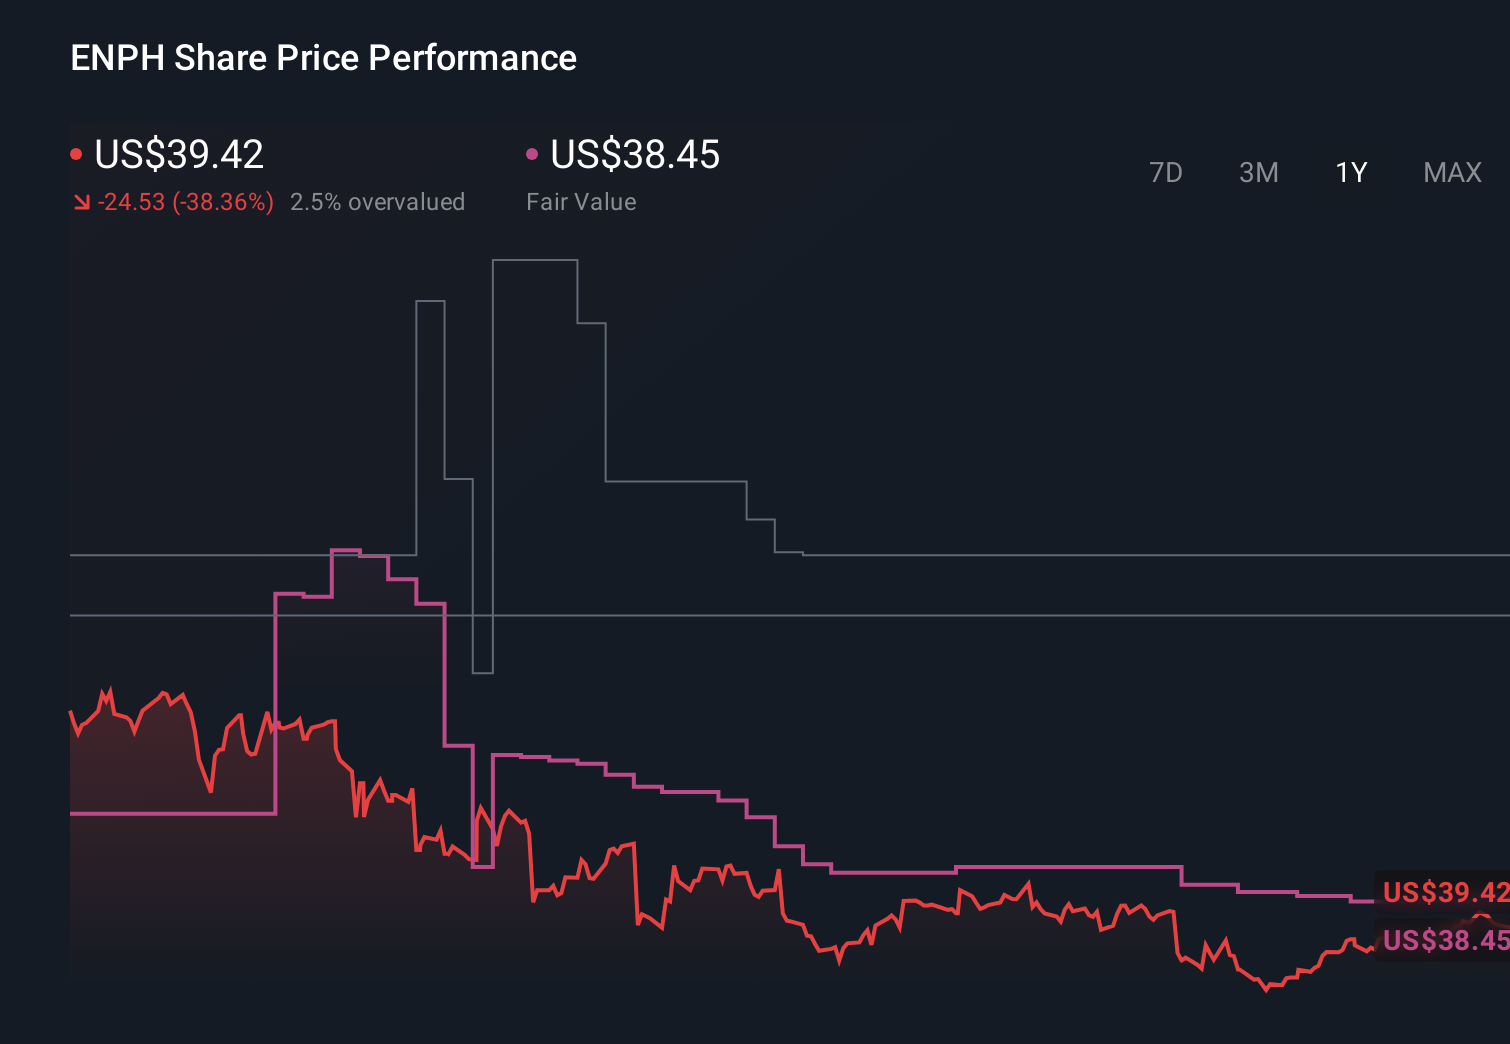
Task: Switch to the 7D time range
Action: tap(1167, 172)
